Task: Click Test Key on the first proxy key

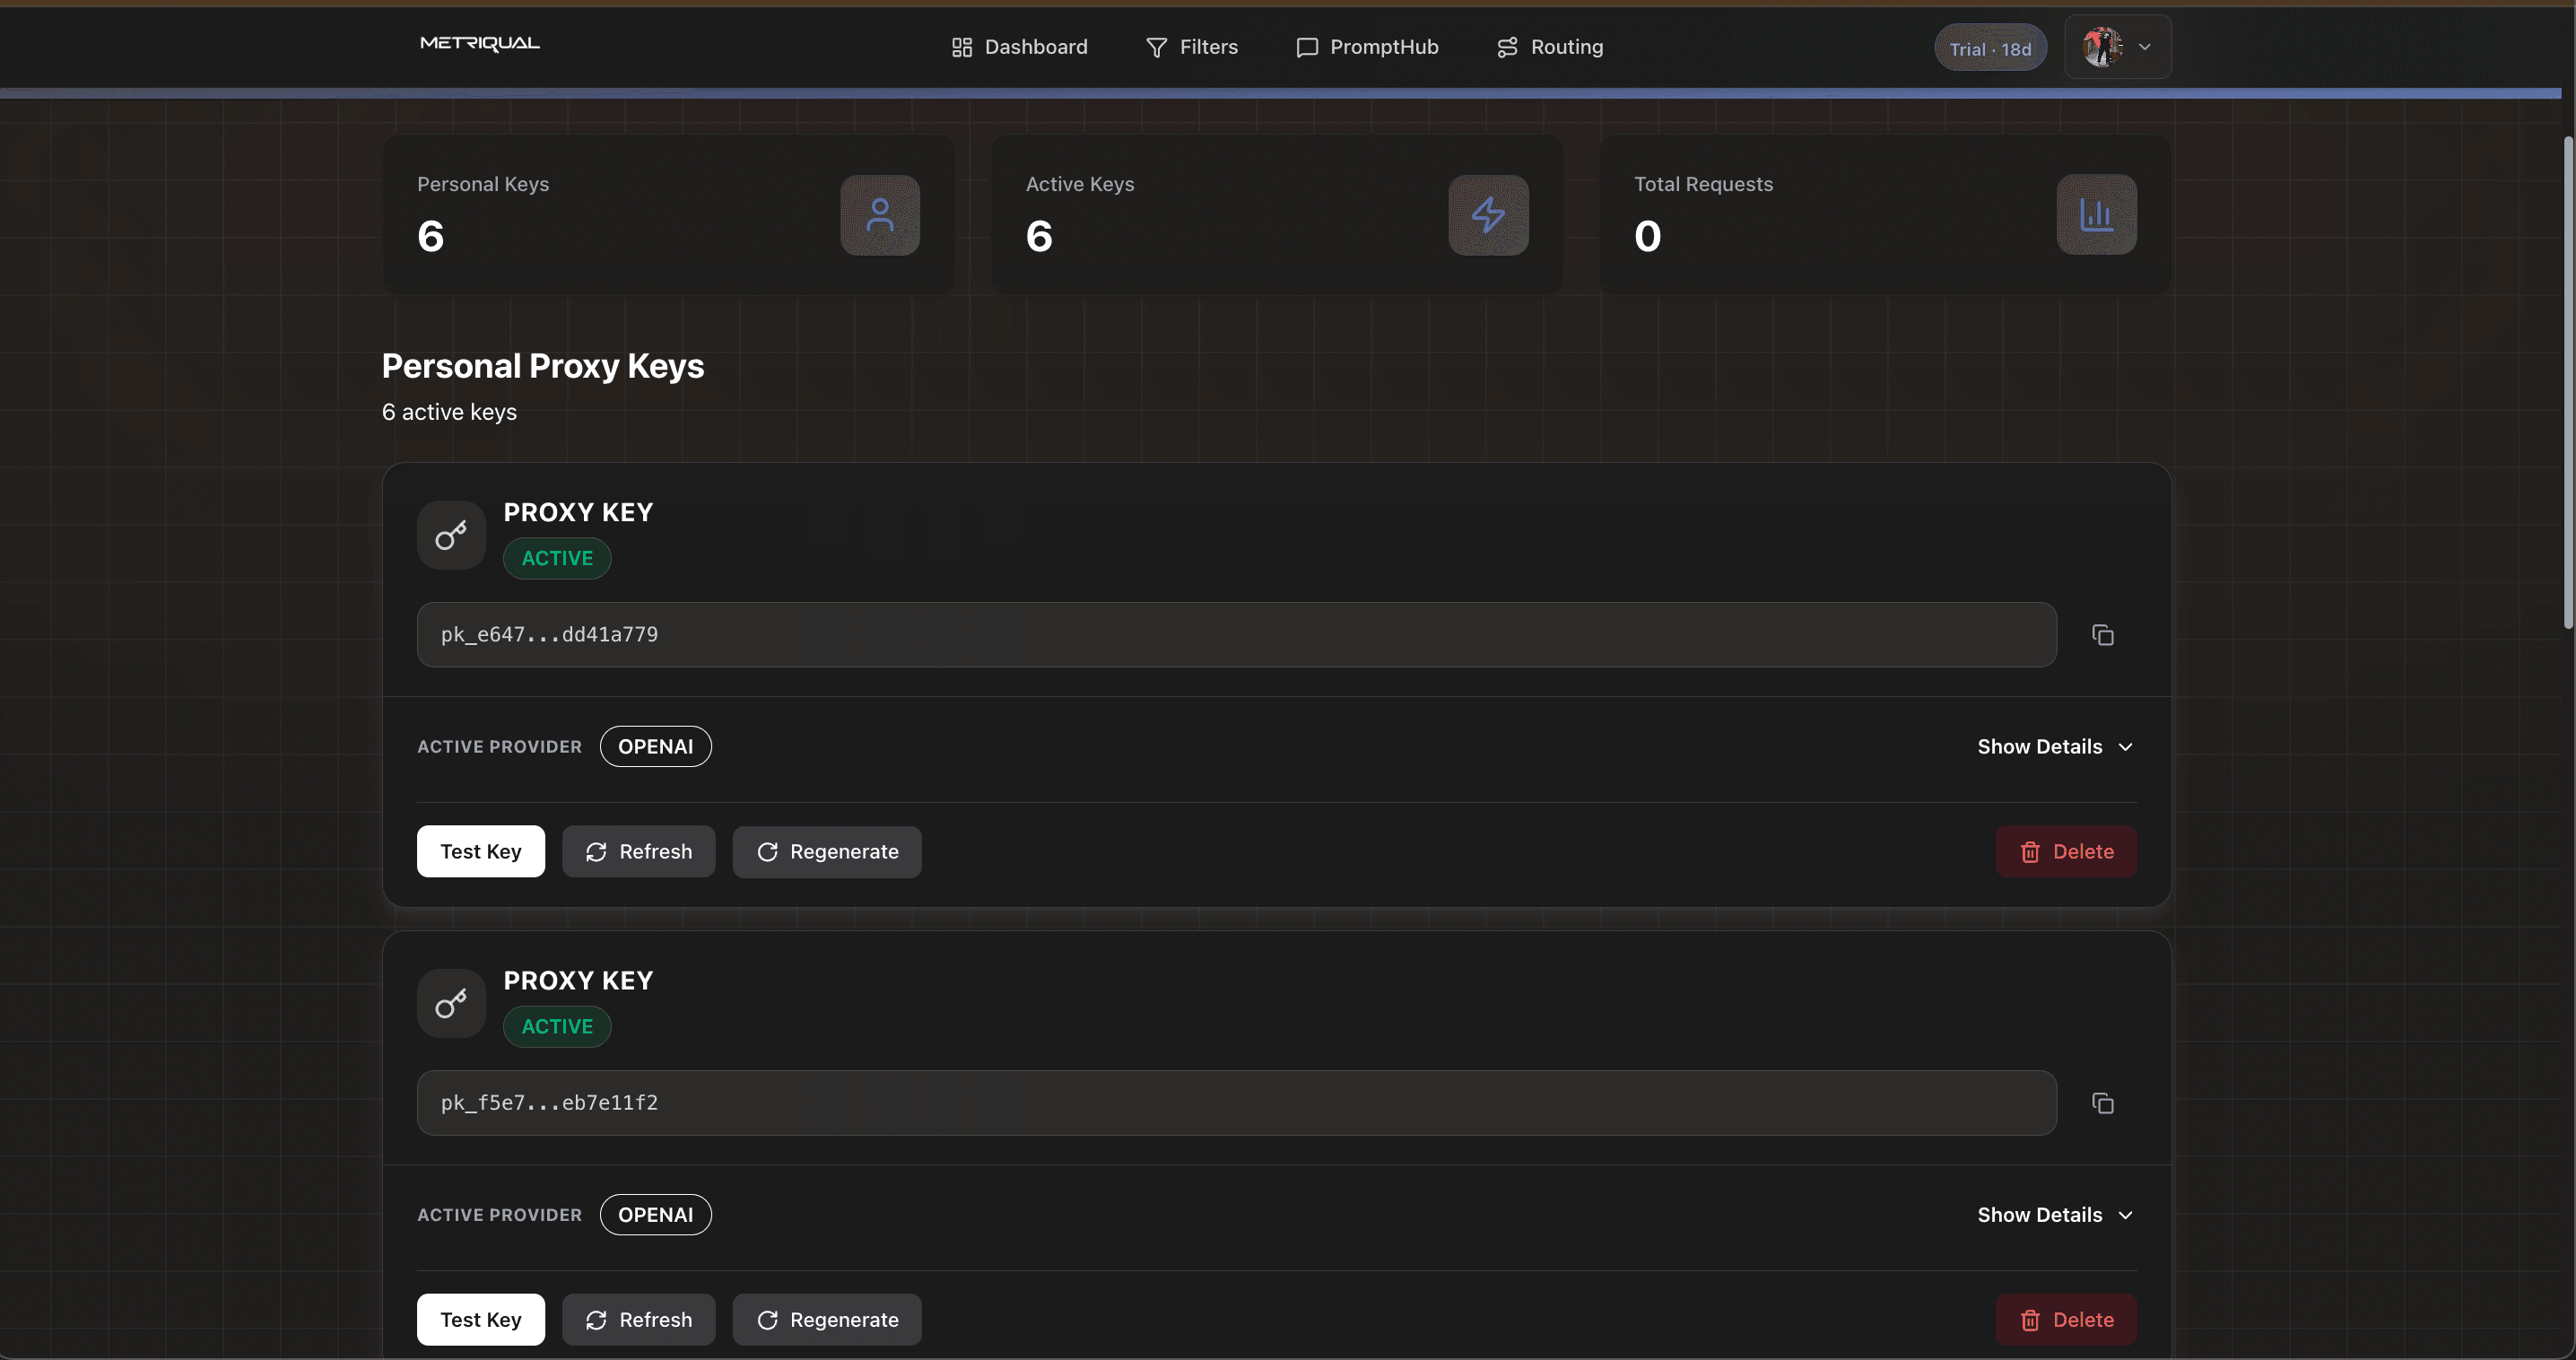Action: pos(480,851)
